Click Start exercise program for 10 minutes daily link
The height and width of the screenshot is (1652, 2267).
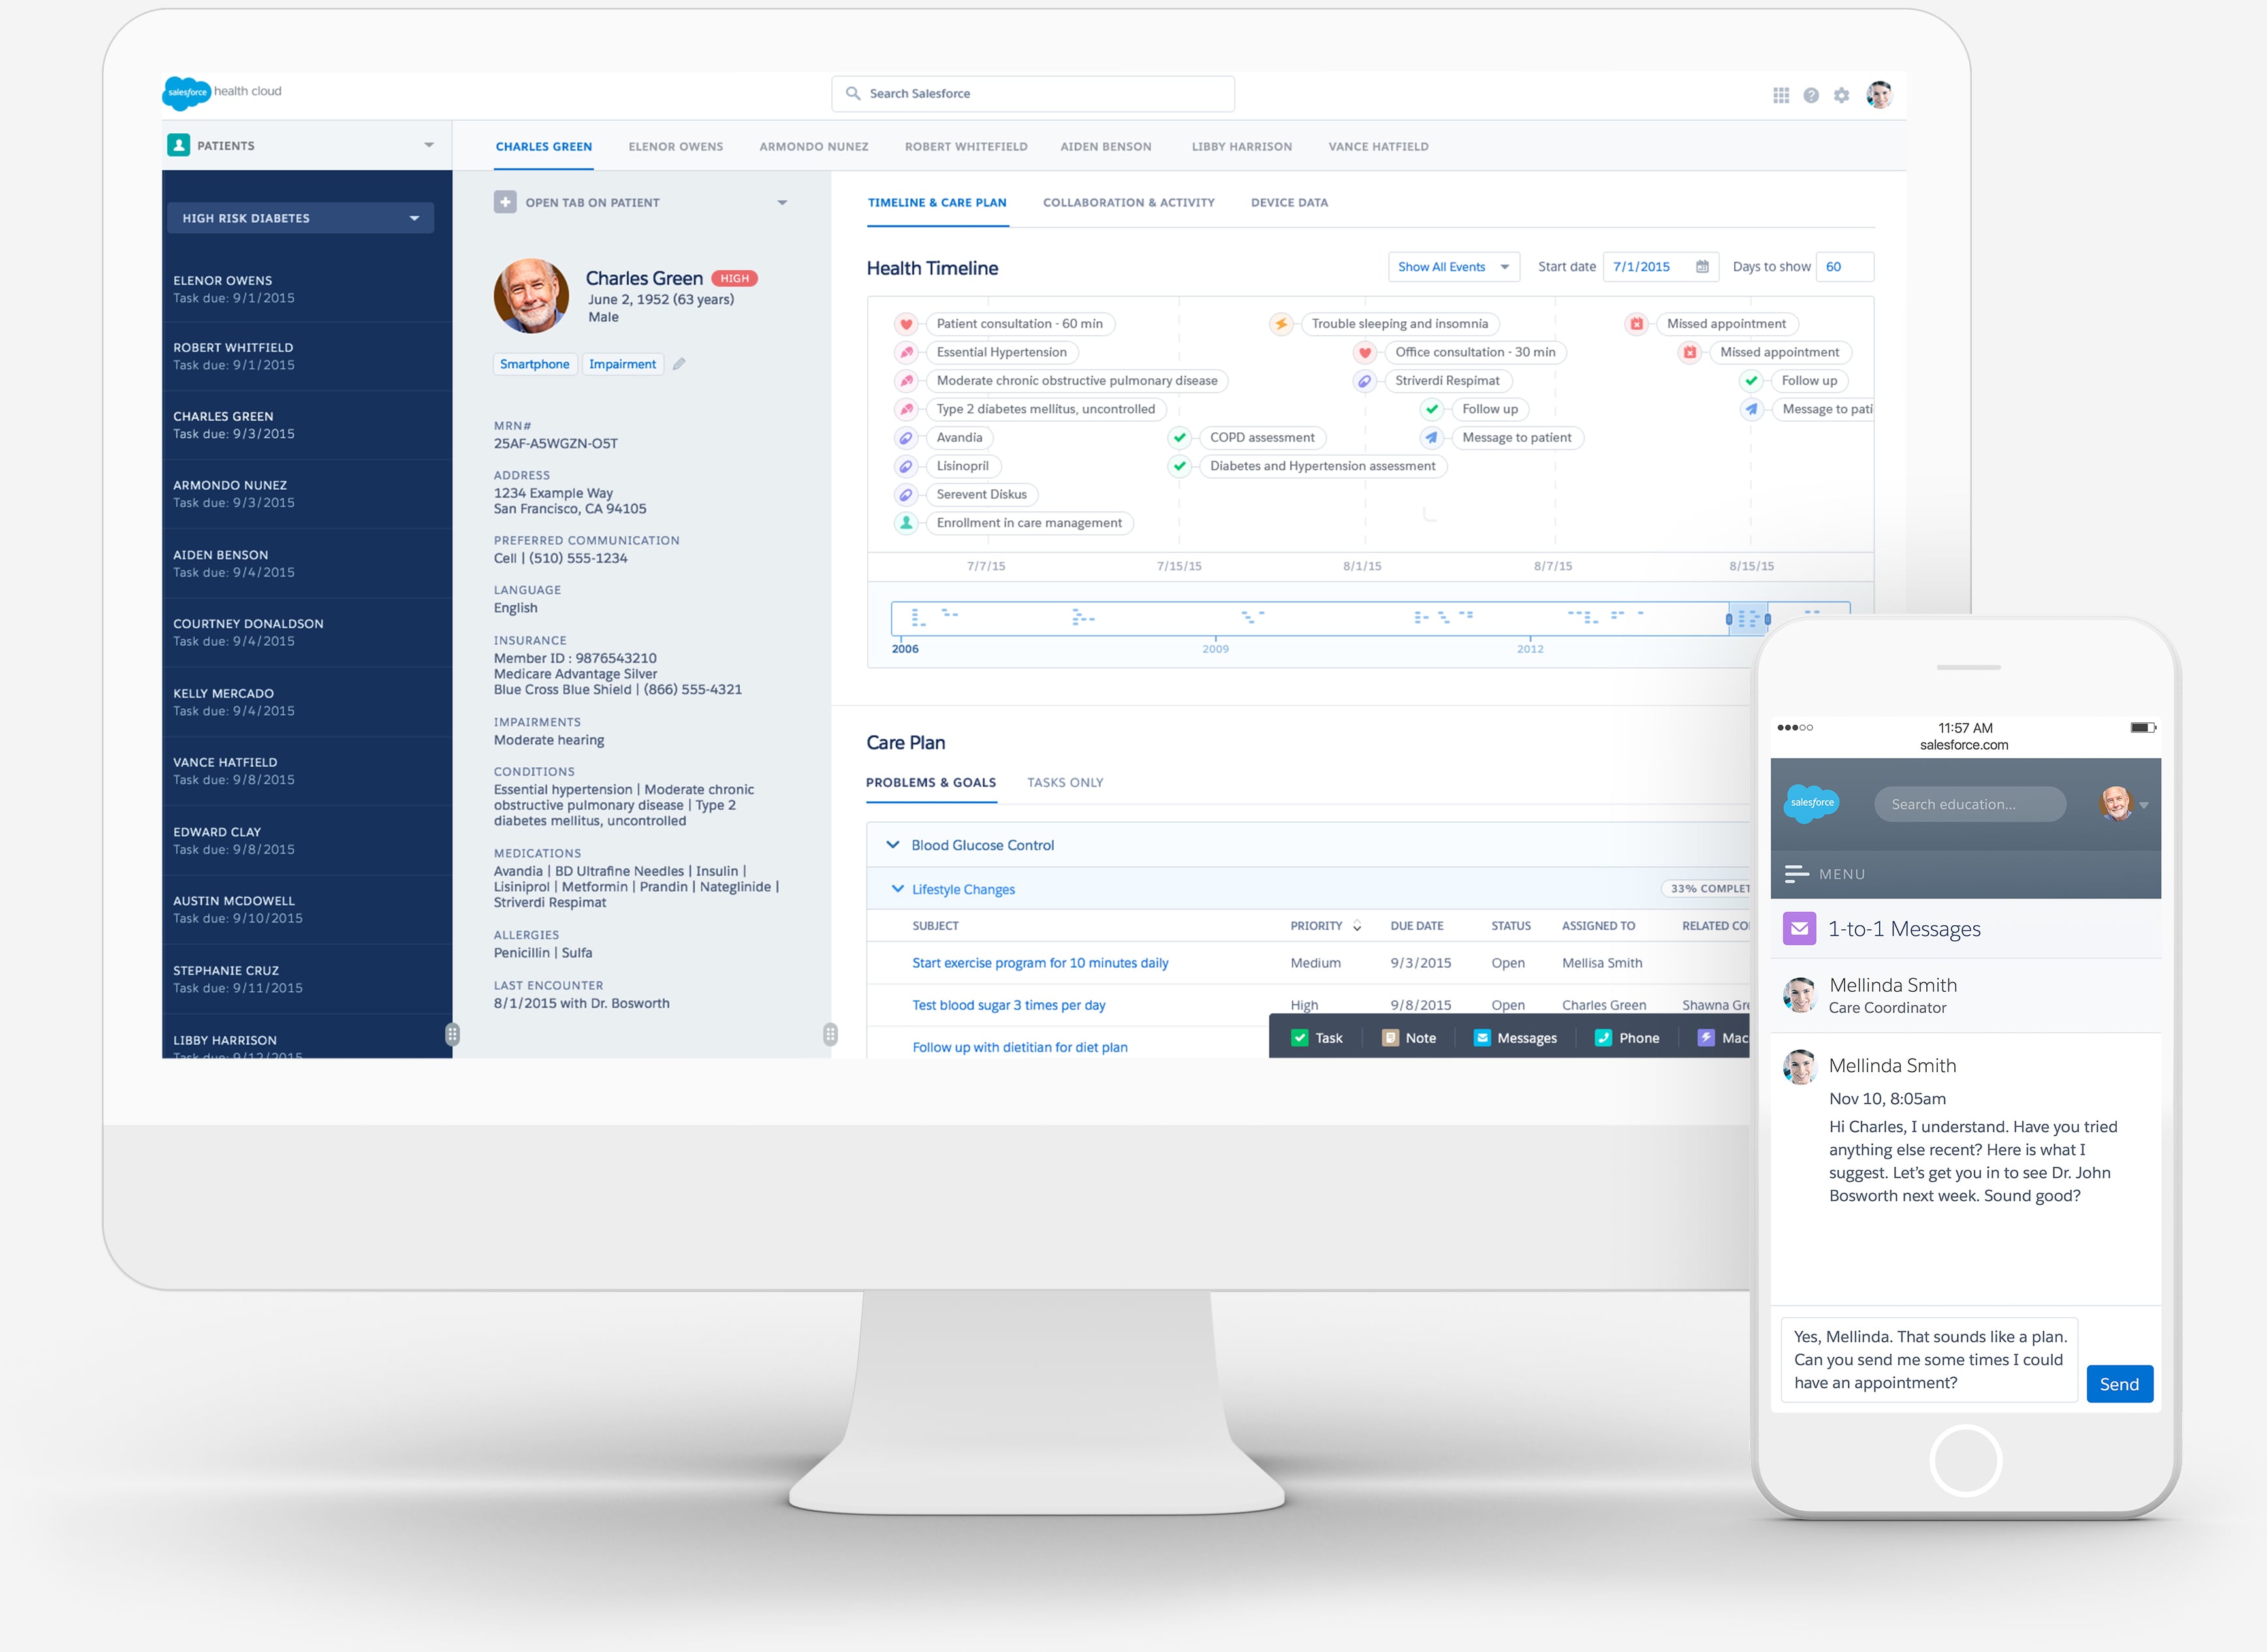pos(1040,962)
